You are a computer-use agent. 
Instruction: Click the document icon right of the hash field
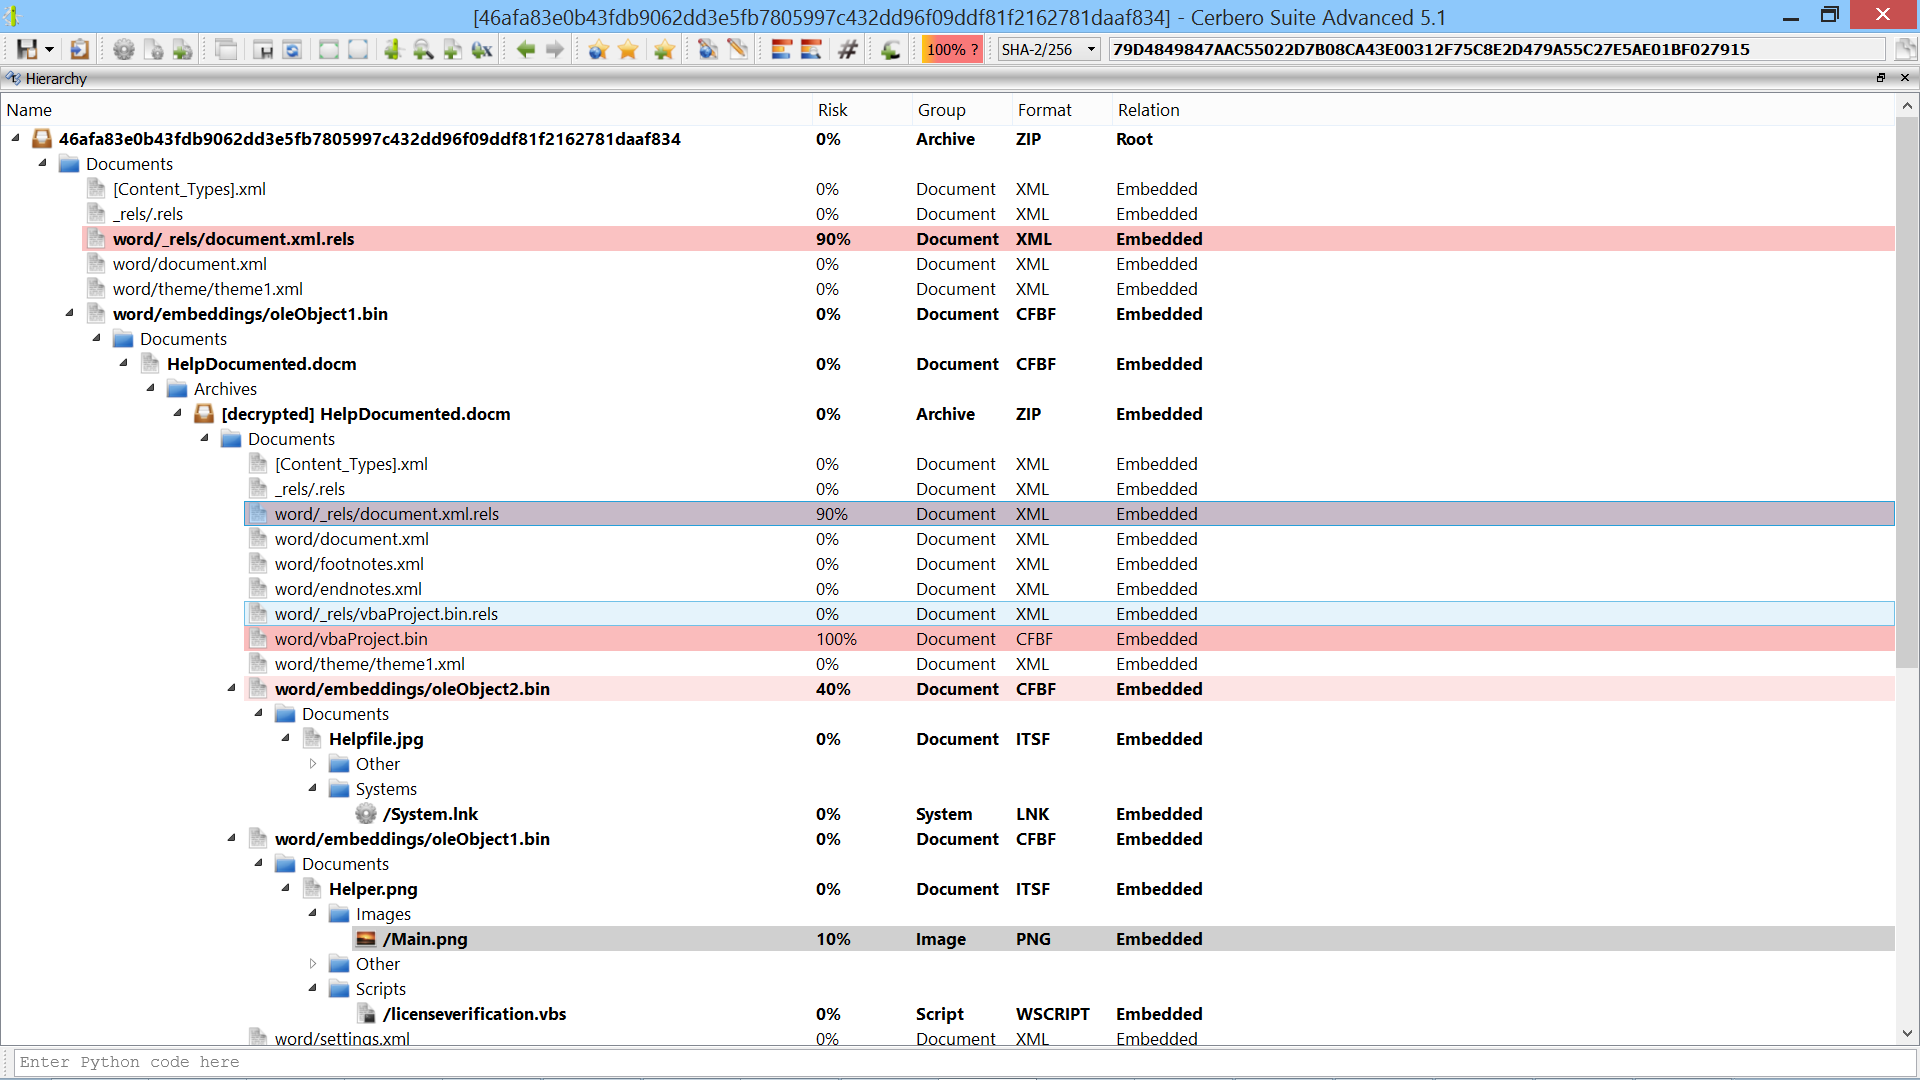1905,49
